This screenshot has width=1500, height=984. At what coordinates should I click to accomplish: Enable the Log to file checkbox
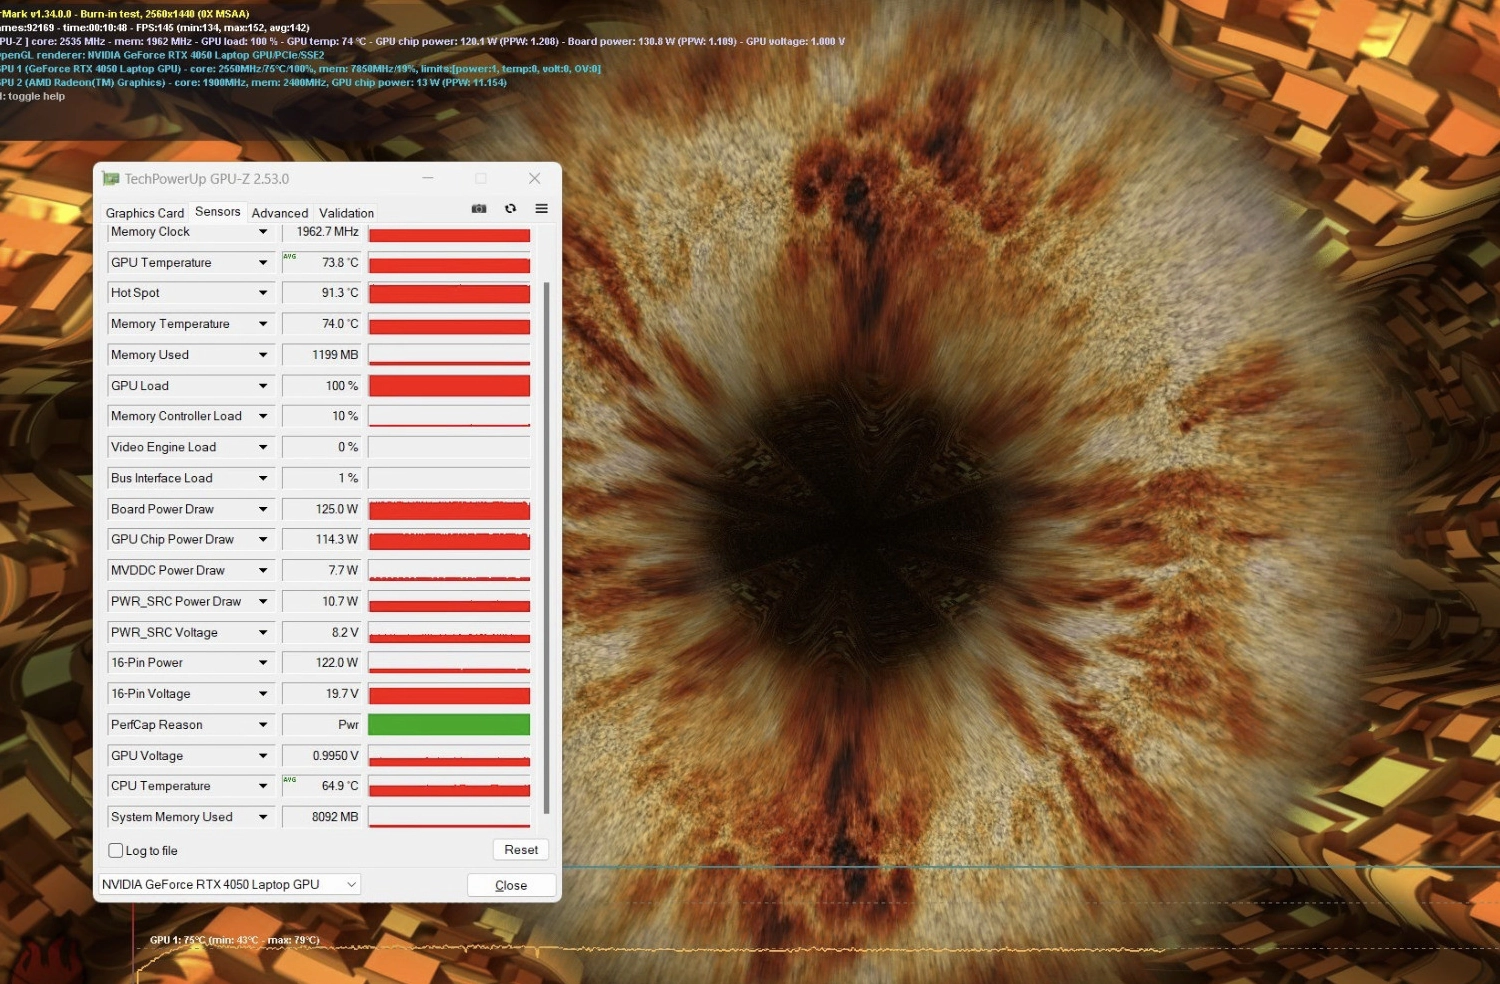click(116, 851)
